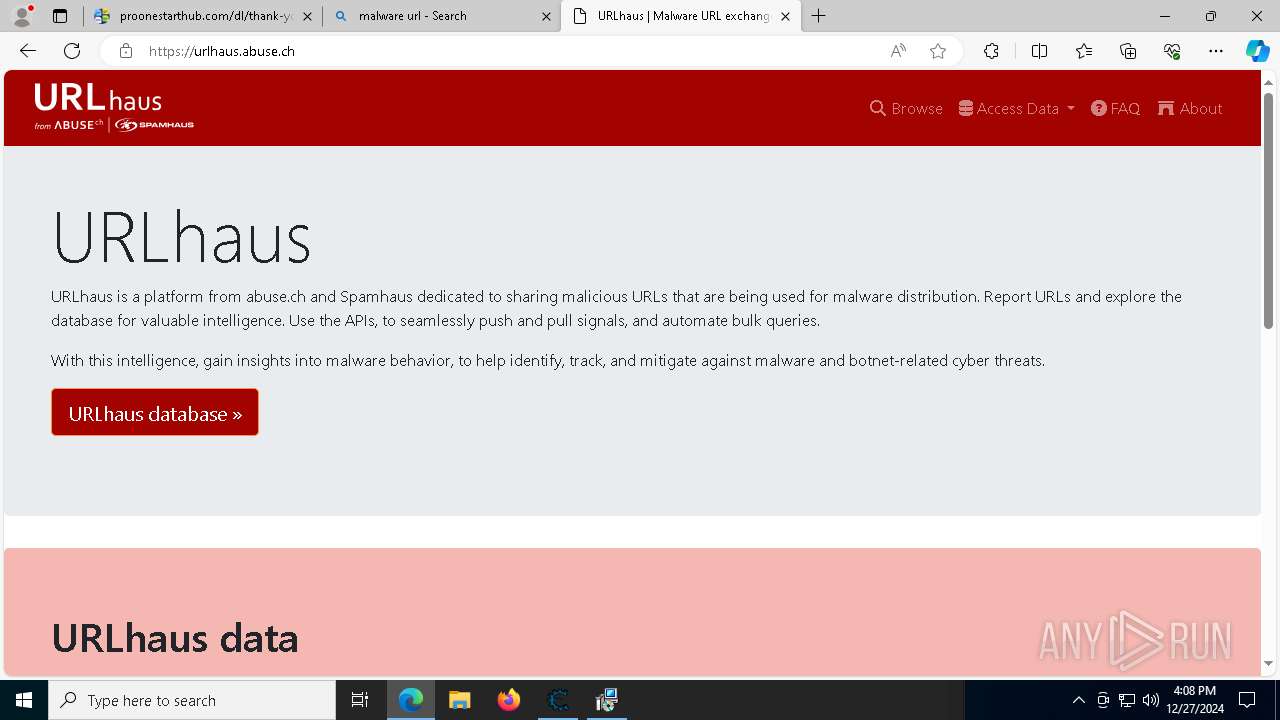Expand the Access Data dropdown
Viewport: 1280px width, 720px height.
point(1016,108)
